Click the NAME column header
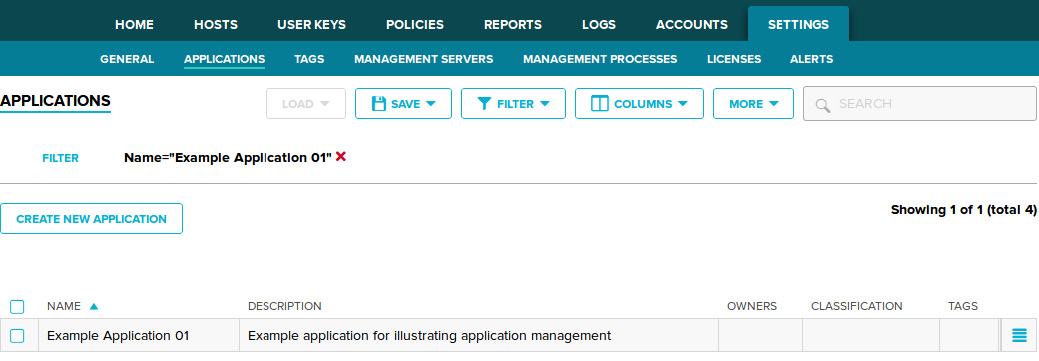This screenshot has height=361, width=1039. (64, 306)
